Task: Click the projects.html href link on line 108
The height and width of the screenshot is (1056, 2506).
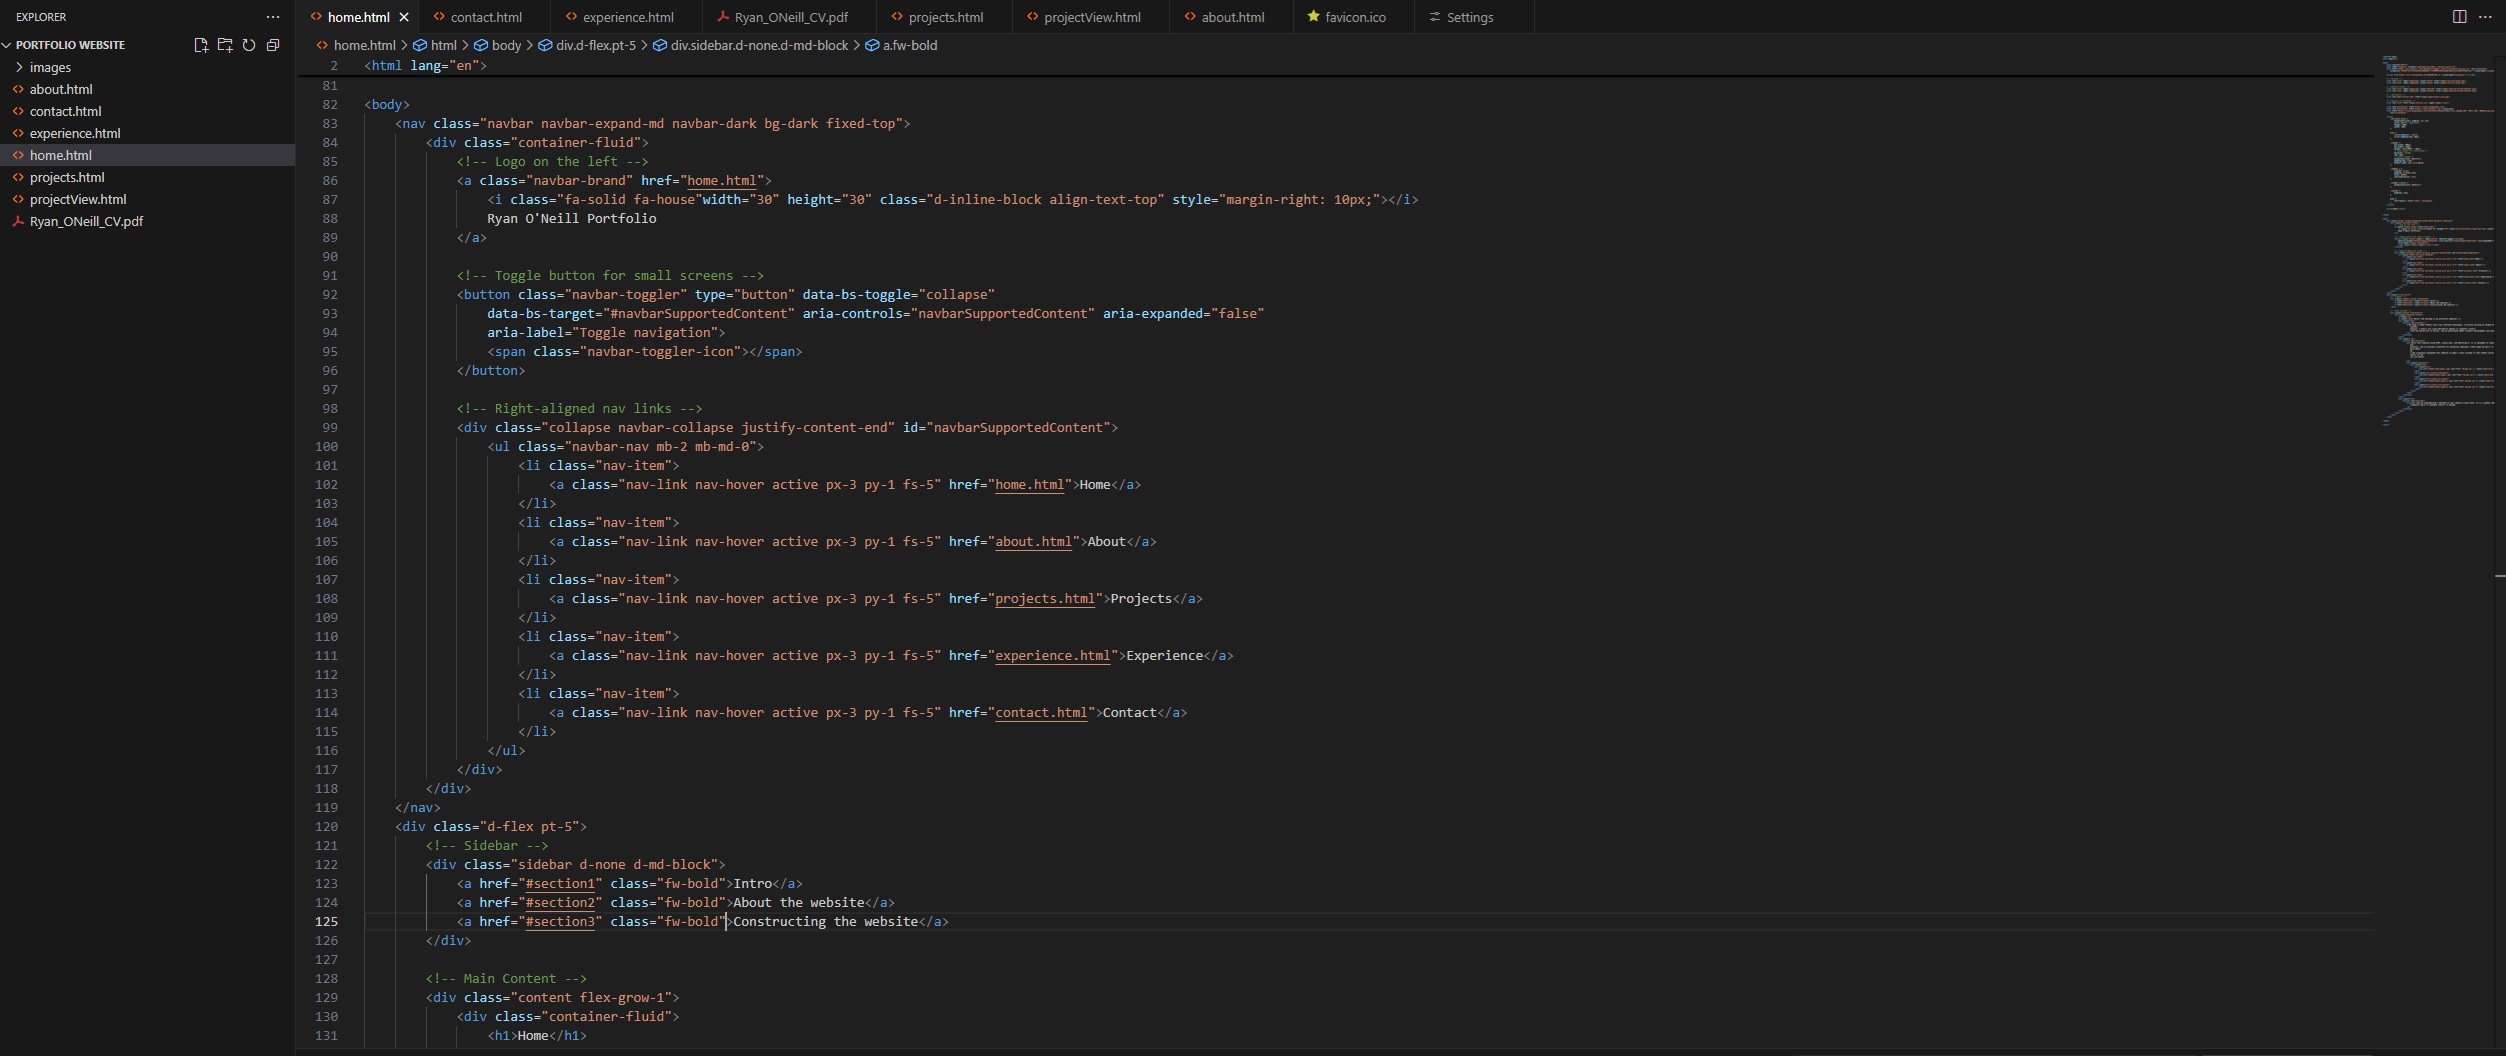Action: coord(1045,598)
